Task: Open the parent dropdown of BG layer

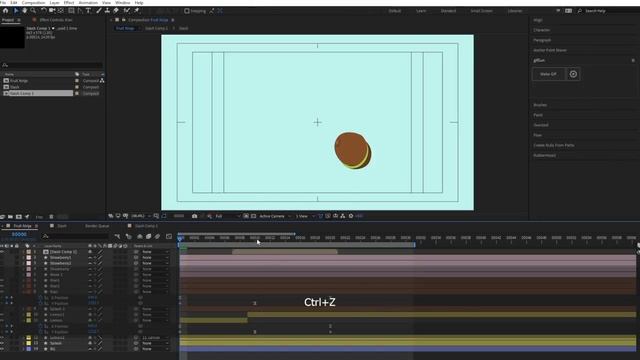Action: (x=155, y=349)
